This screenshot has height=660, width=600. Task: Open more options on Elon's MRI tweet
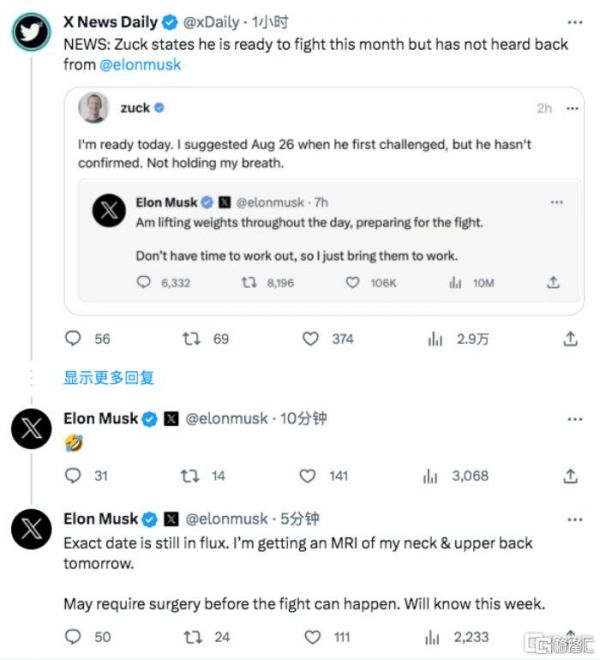coord(570,519)
